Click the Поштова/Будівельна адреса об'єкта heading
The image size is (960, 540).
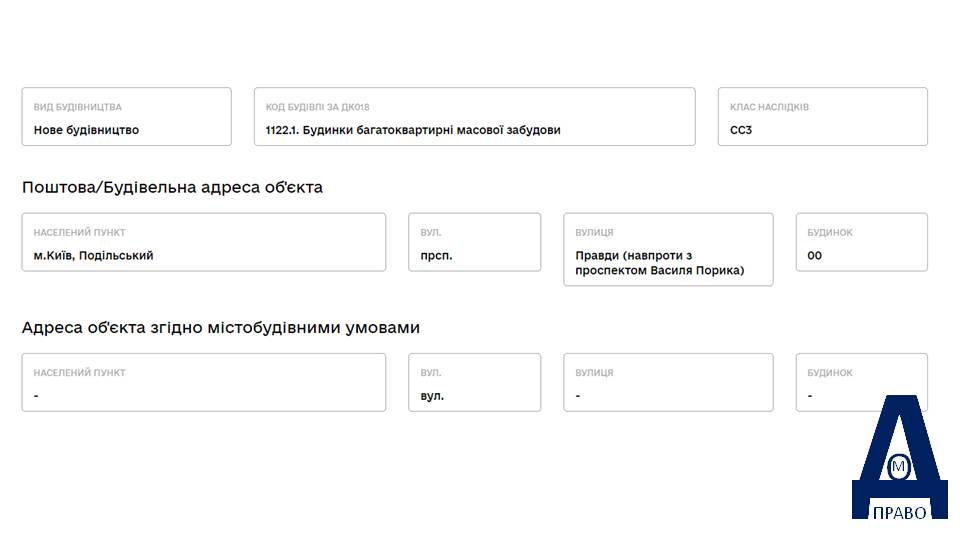click(172, 187)
